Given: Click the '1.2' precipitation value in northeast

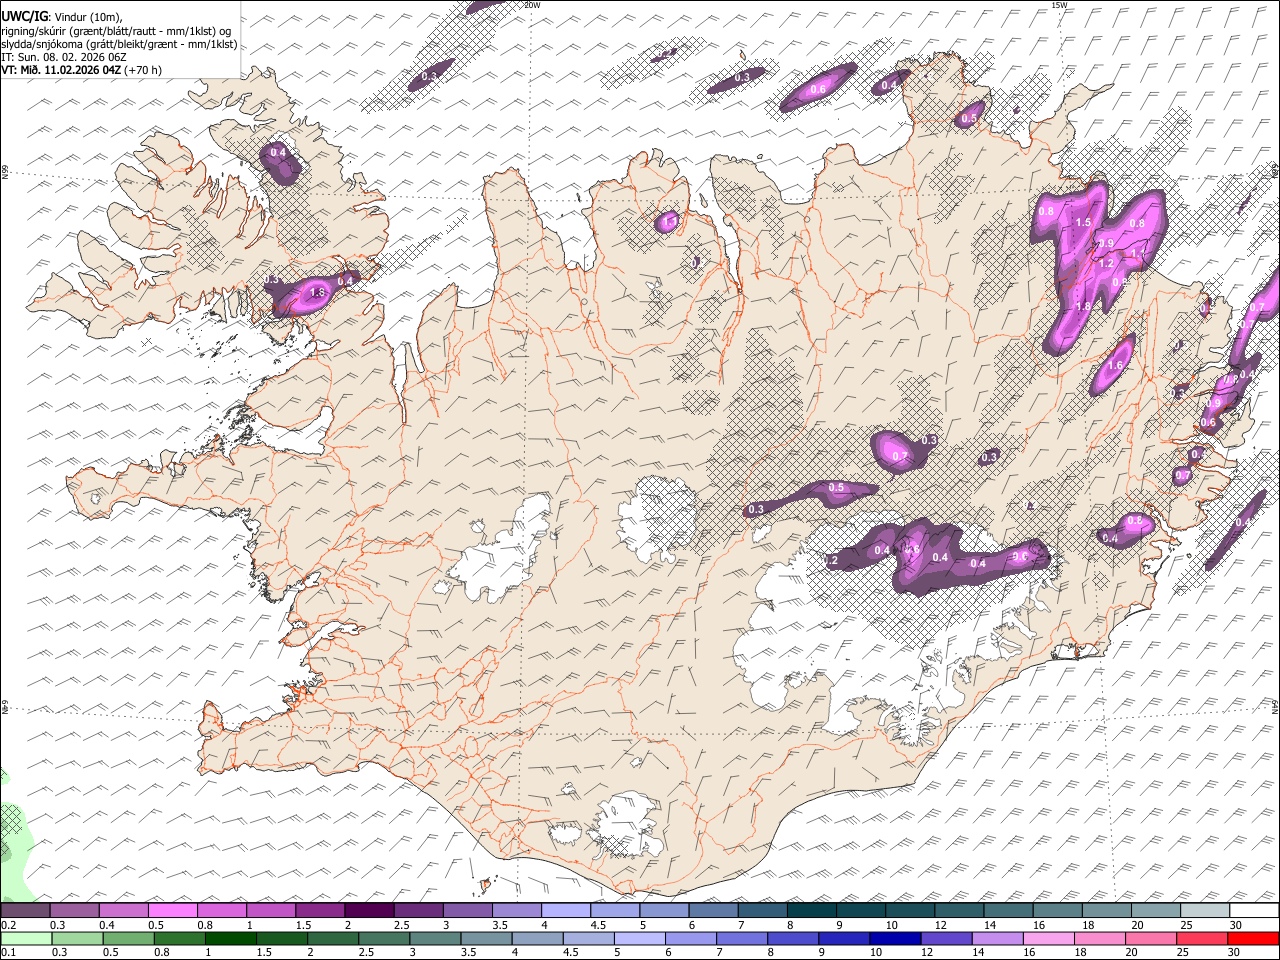Looking at the screenshot, I should click(x=1106, y=264).
